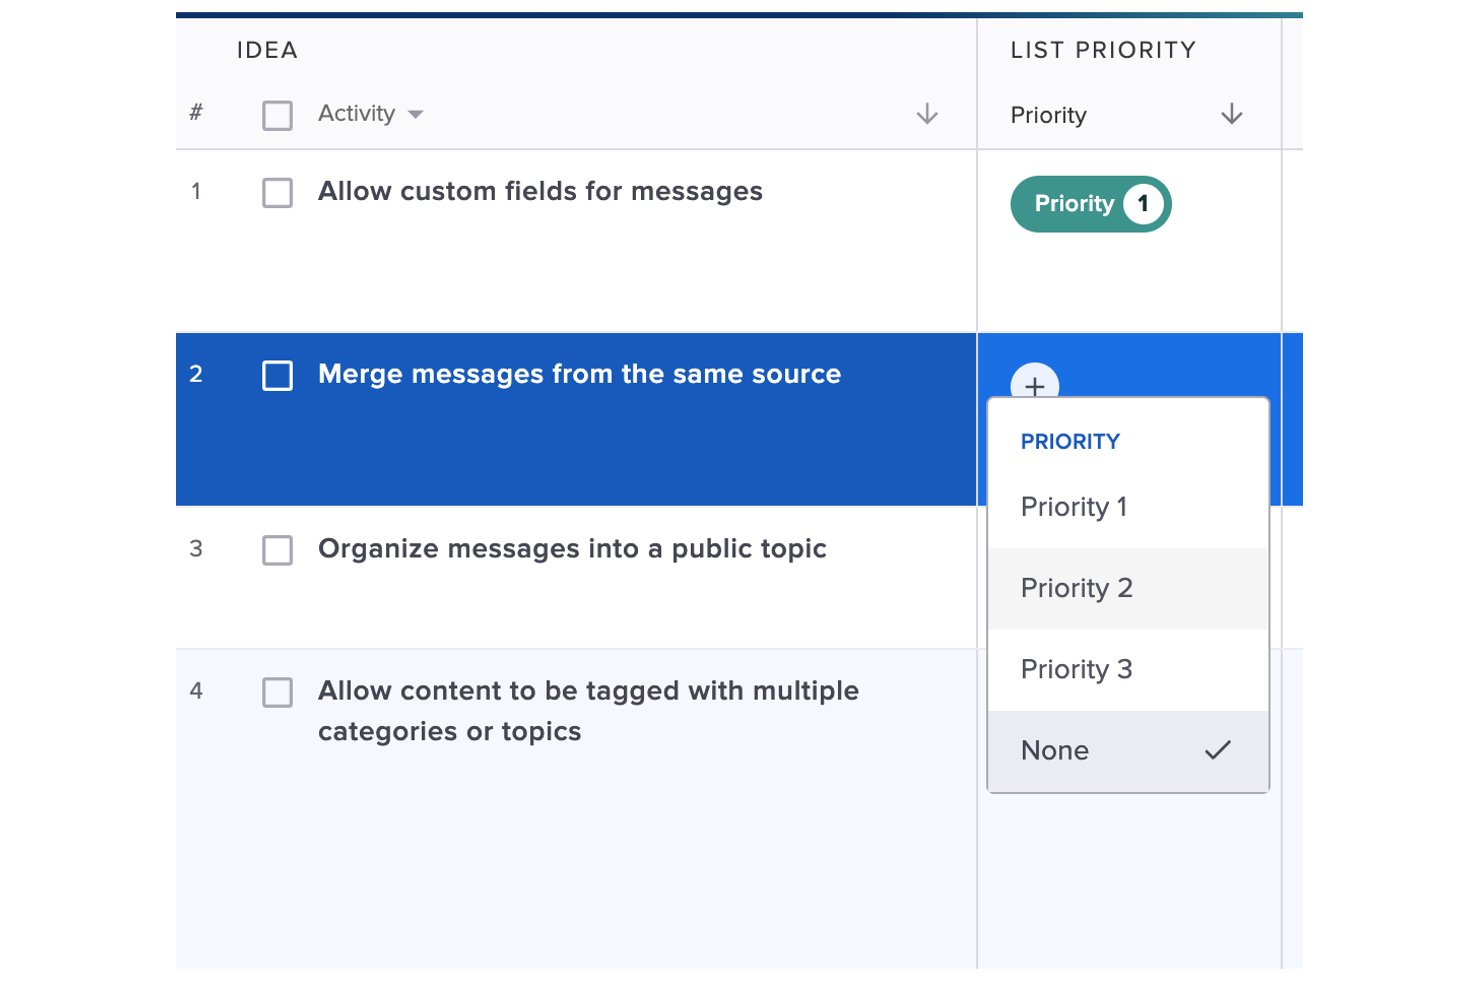
Task: Toggle the select-all checkbox in header
Action: [x=277, y=115]
